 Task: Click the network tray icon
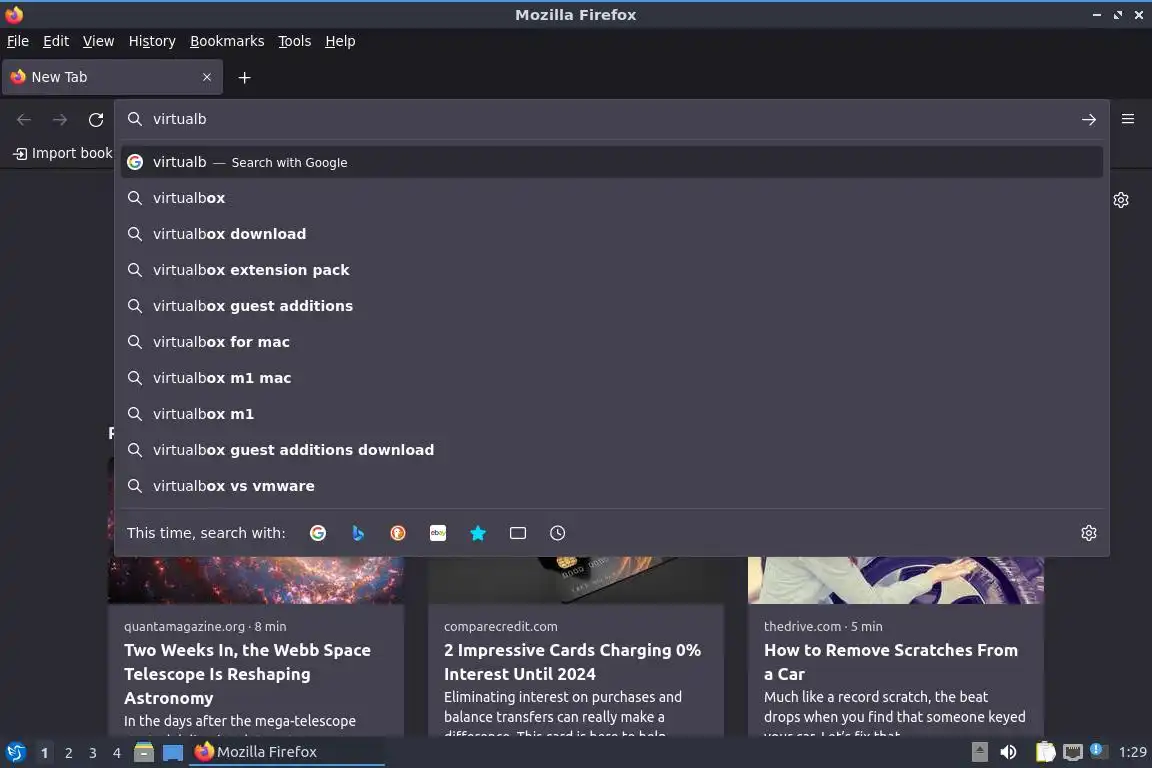click(x=1073, y=752)
